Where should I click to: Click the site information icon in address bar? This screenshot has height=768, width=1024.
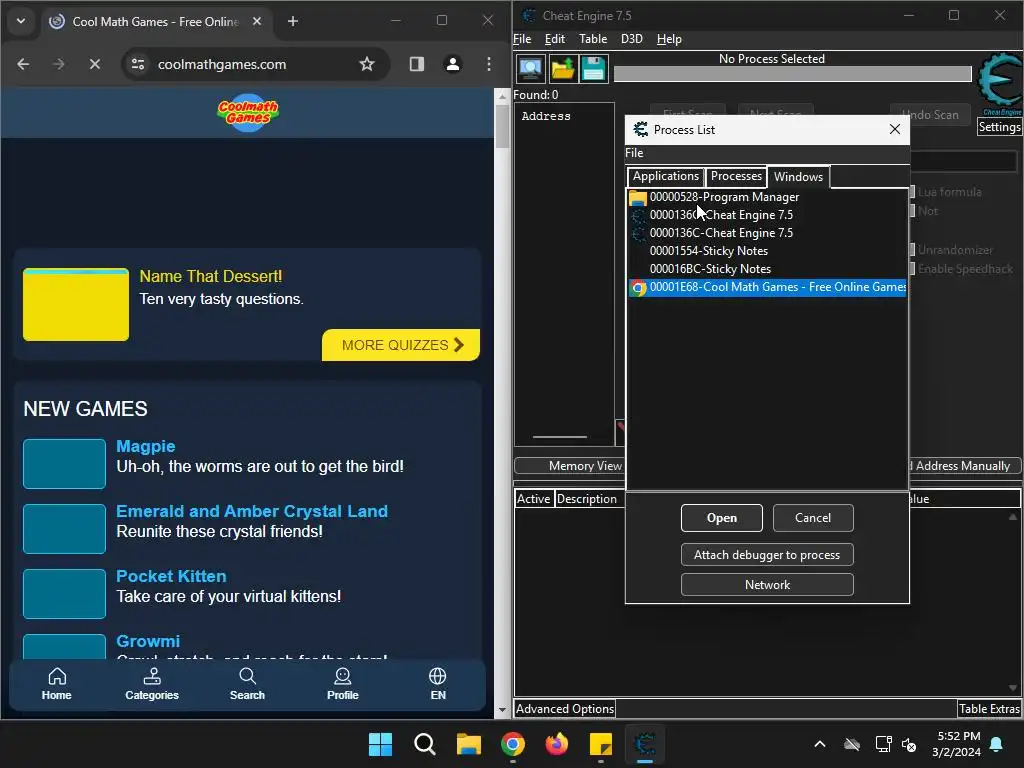tap(138, 64)
